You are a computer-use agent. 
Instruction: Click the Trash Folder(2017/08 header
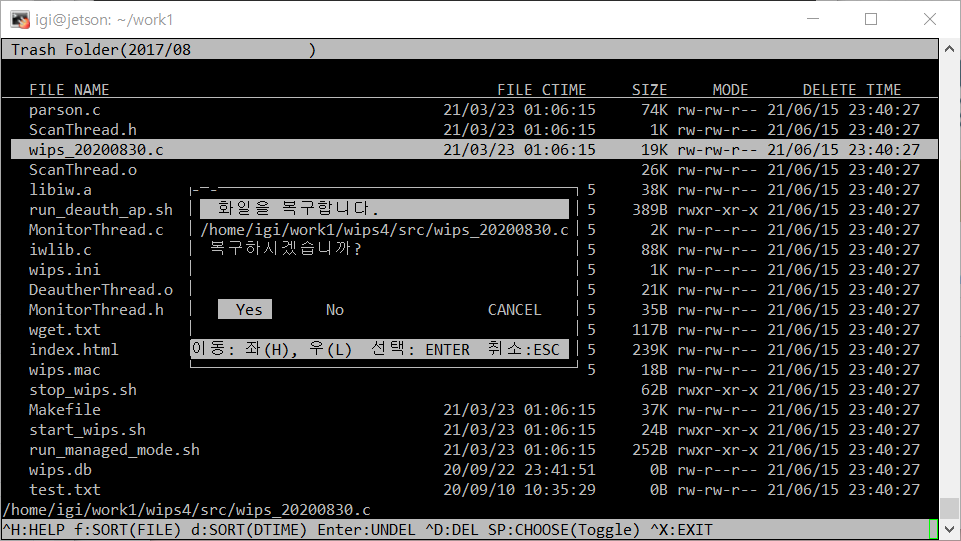click(x=101, y=50)
